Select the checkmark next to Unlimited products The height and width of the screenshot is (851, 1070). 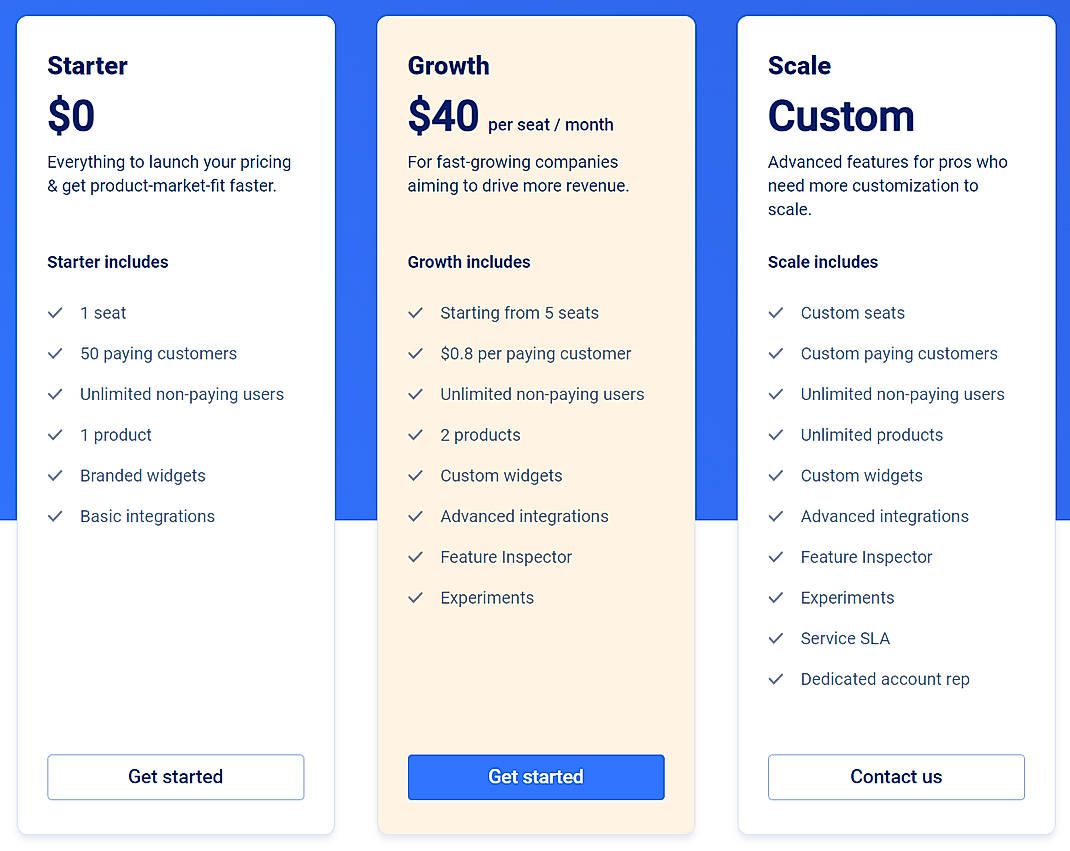pos(776,435)
